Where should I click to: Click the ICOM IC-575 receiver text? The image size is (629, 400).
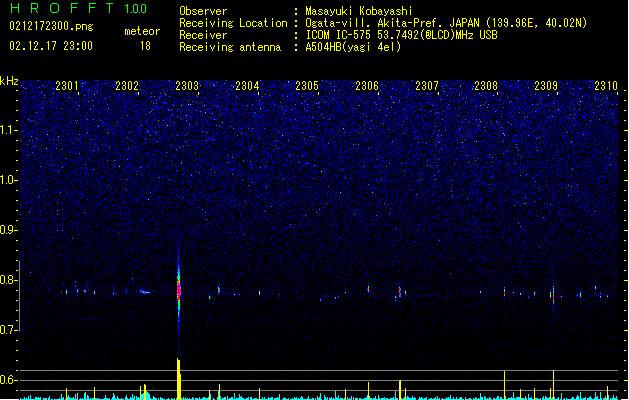tap(401, 35)
